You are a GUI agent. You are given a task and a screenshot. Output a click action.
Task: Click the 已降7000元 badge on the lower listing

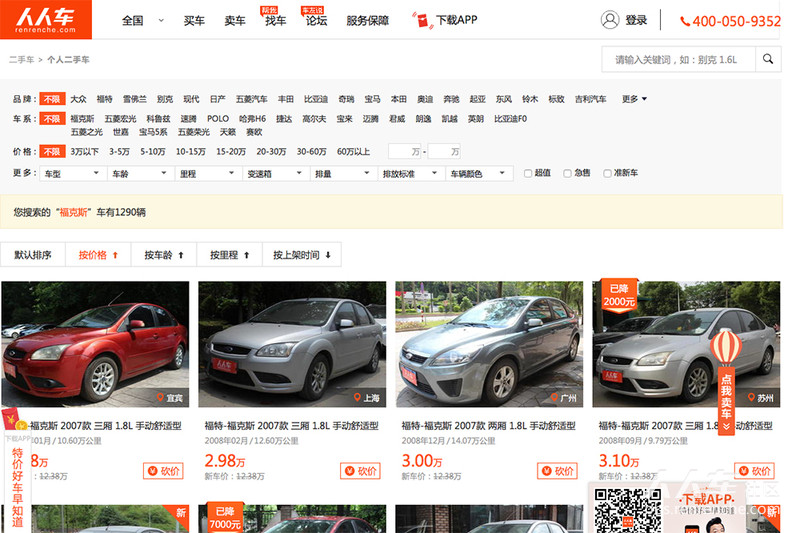tap(225, 517)
